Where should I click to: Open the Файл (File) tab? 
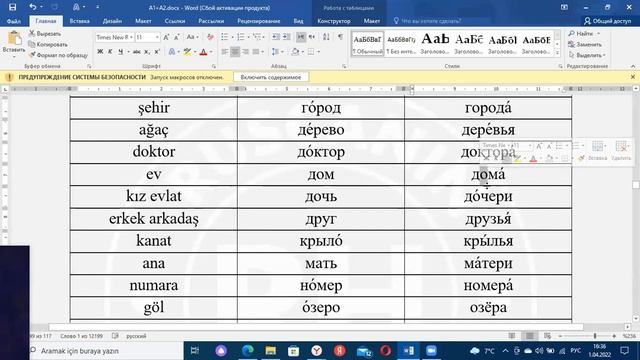13,21
